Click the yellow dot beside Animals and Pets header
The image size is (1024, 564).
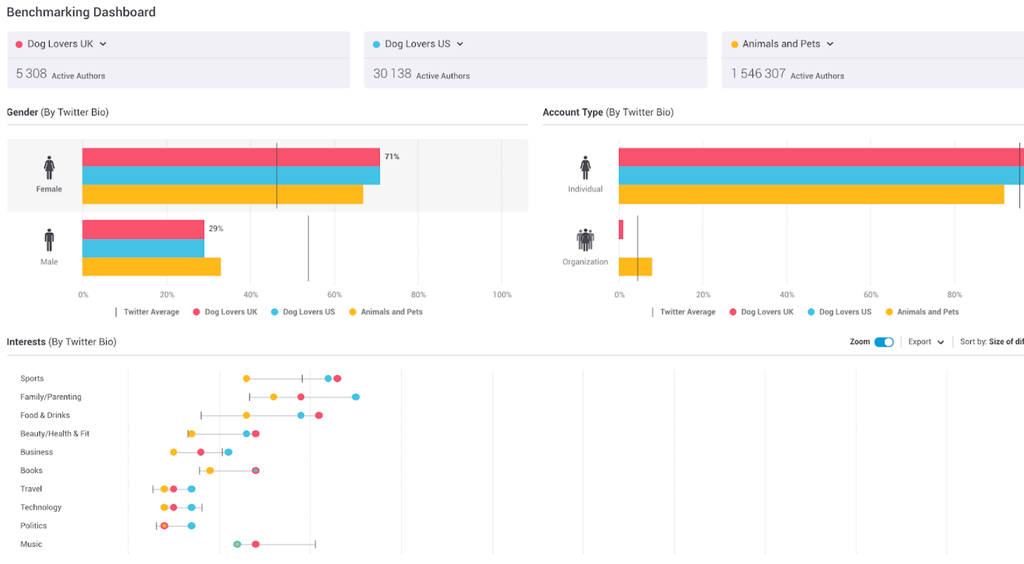tap(734, 45)
